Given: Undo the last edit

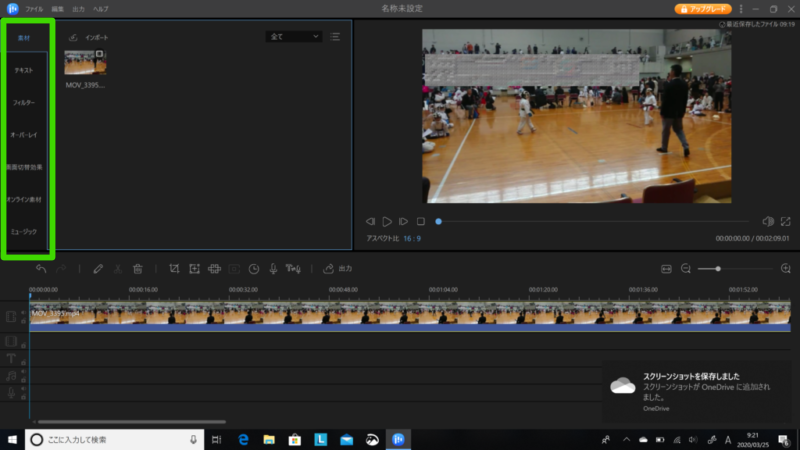Looking at the screenshot, I should pos(41,269).
